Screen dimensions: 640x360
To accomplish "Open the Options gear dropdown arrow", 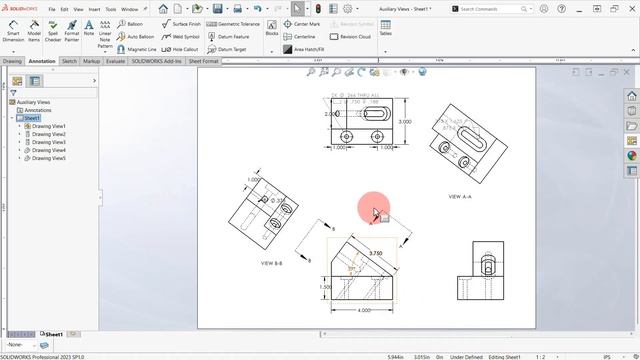I will 357,9.
